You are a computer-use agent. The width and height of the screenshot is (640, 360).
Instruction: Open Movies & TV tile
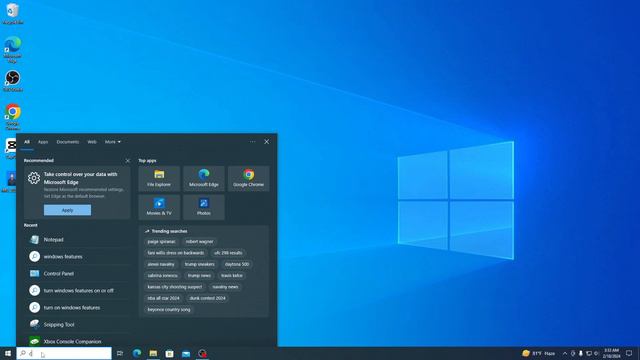point(159,207)
